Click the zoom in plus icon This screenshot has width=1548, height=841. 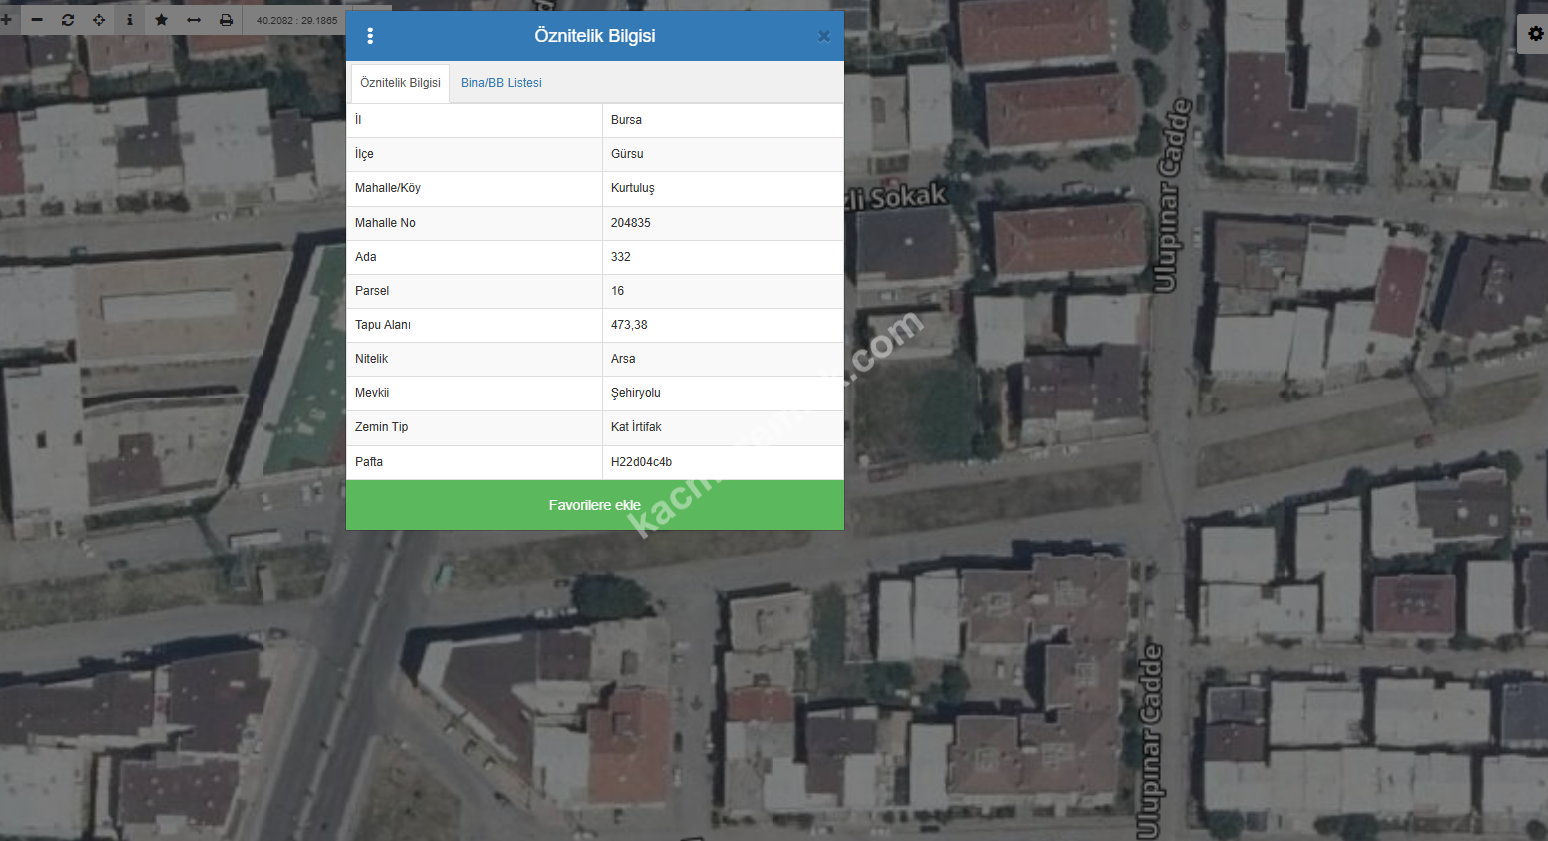point(6,20)
